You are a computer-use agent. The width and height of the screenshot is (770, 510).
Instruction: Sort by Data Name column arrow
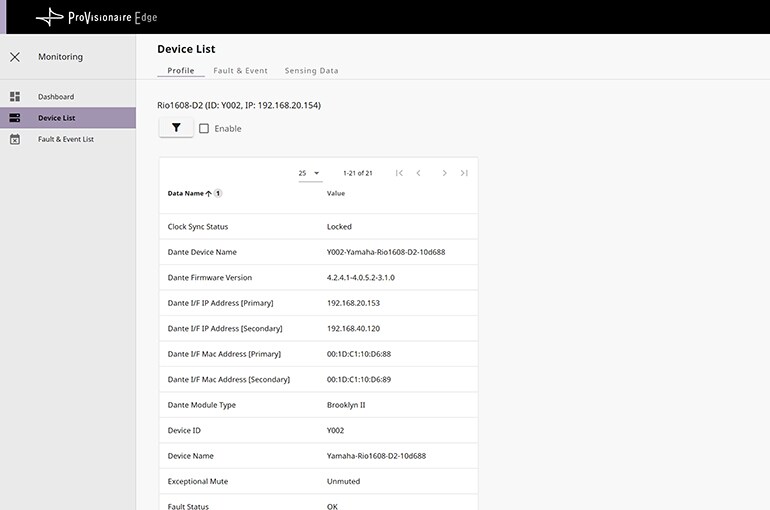[208, 193]
